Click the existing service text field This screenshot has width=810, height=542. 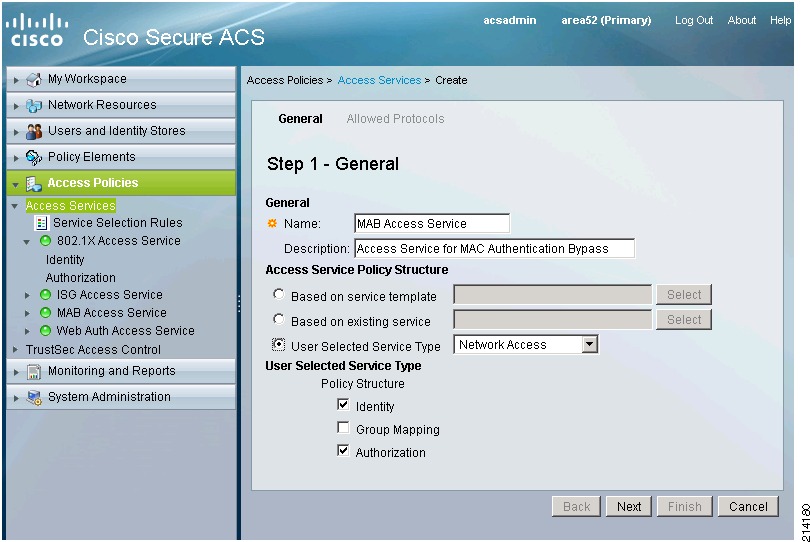coord(552,319)
